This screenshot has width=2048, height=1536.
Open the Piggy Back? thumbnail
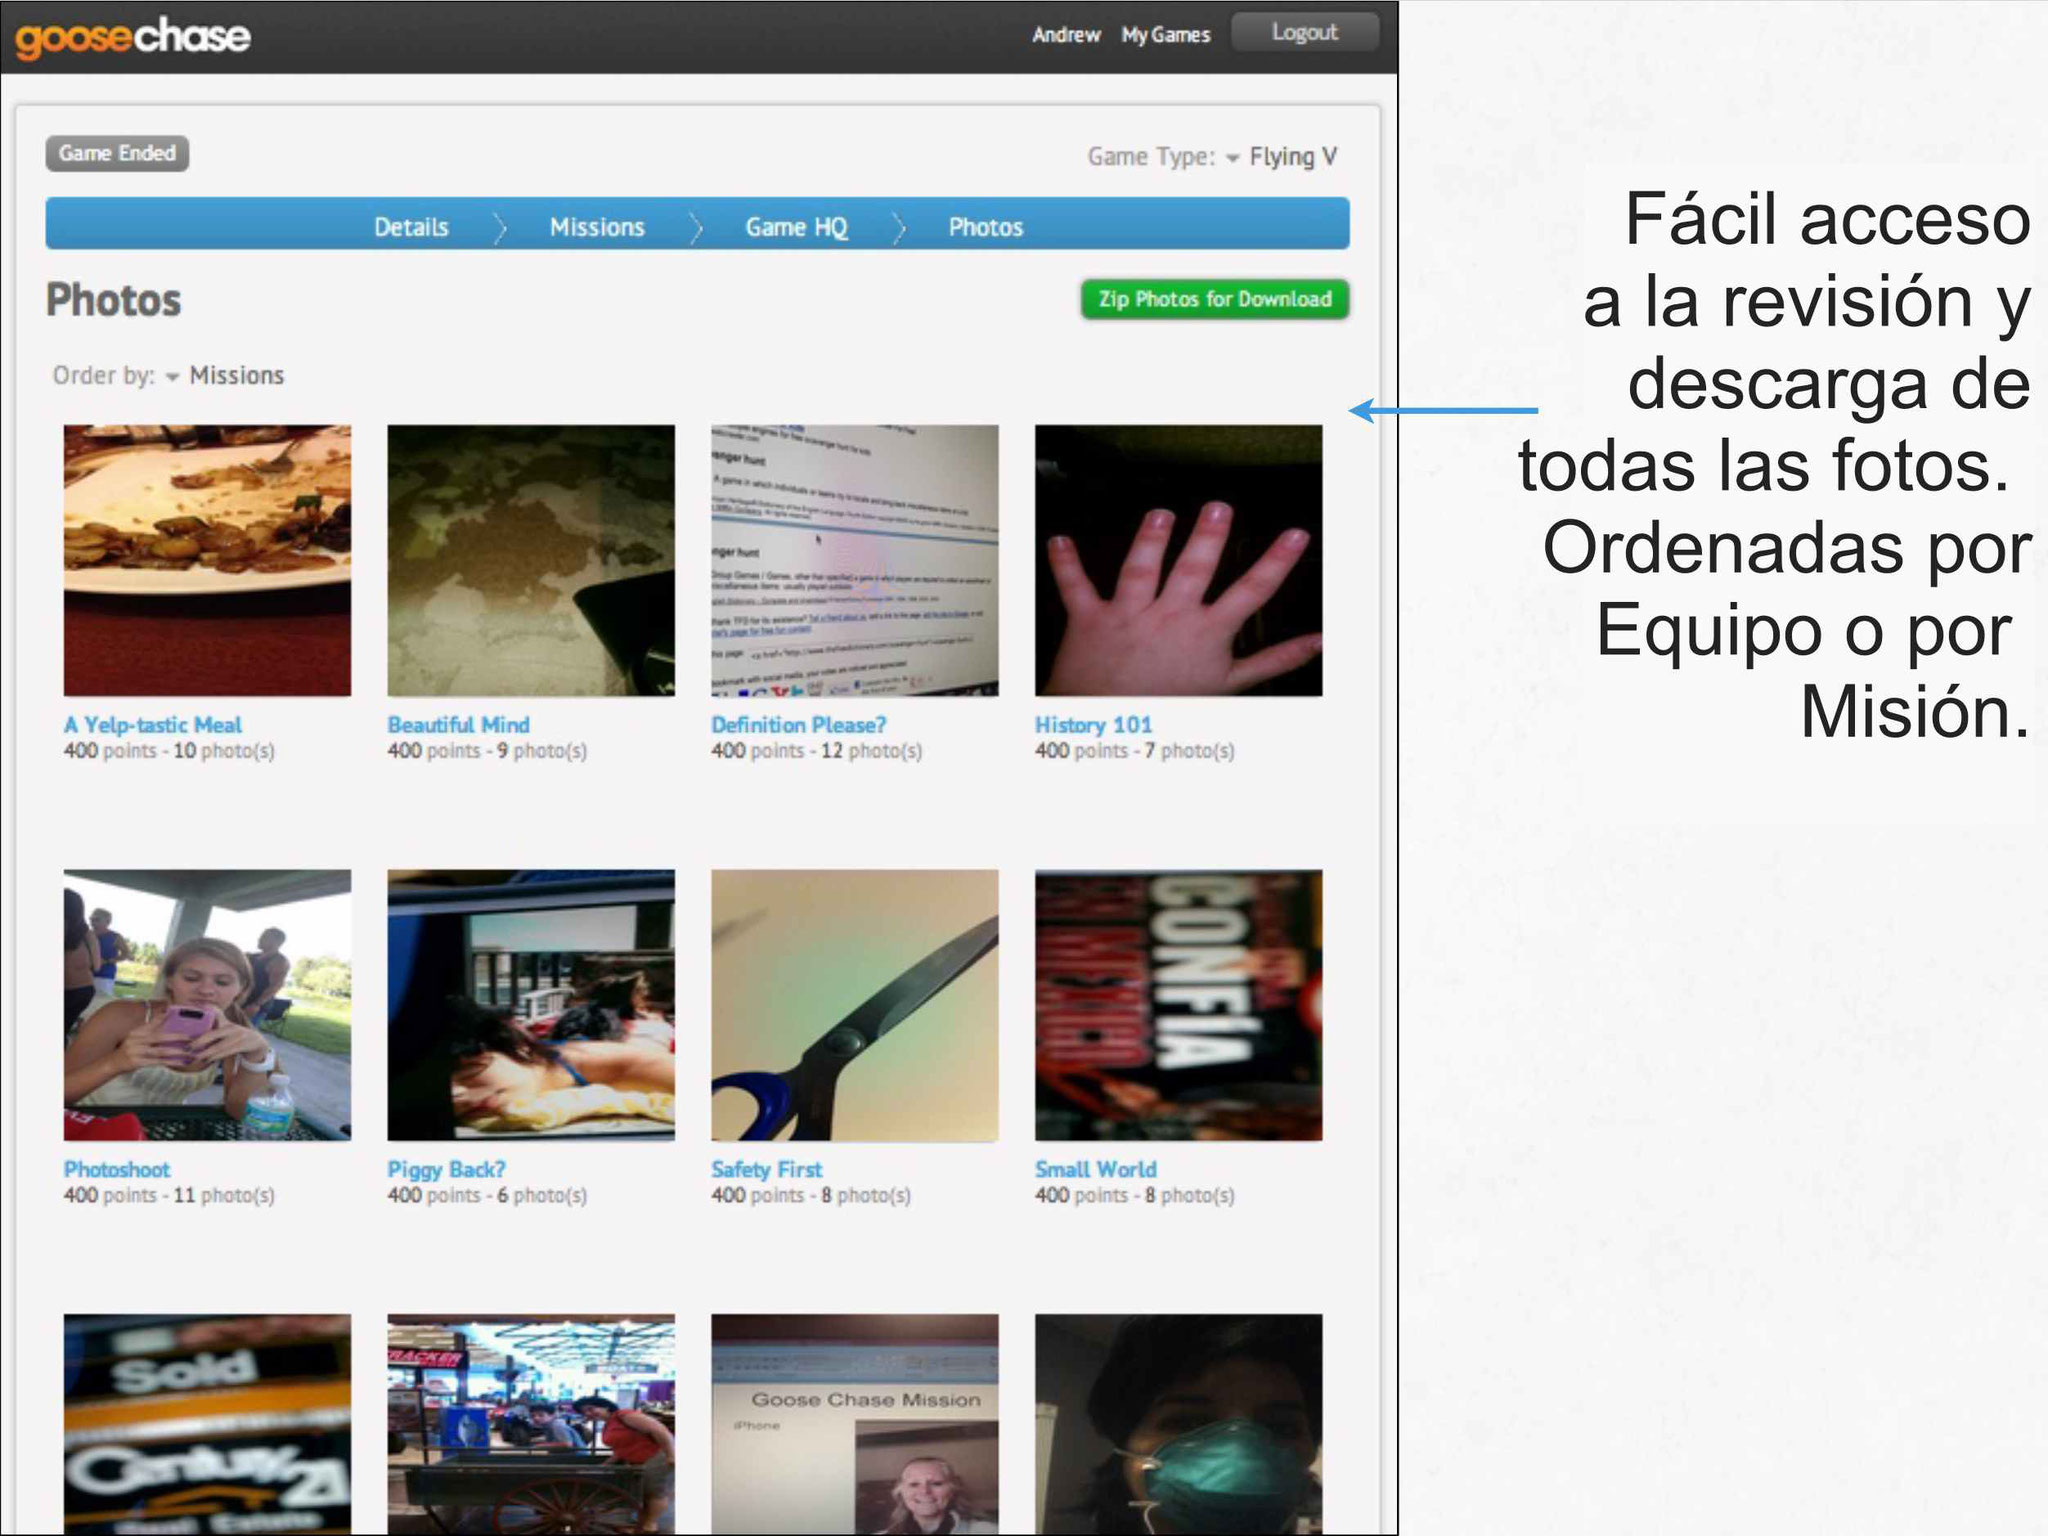pyautogui.click(x=531, y=1005)
